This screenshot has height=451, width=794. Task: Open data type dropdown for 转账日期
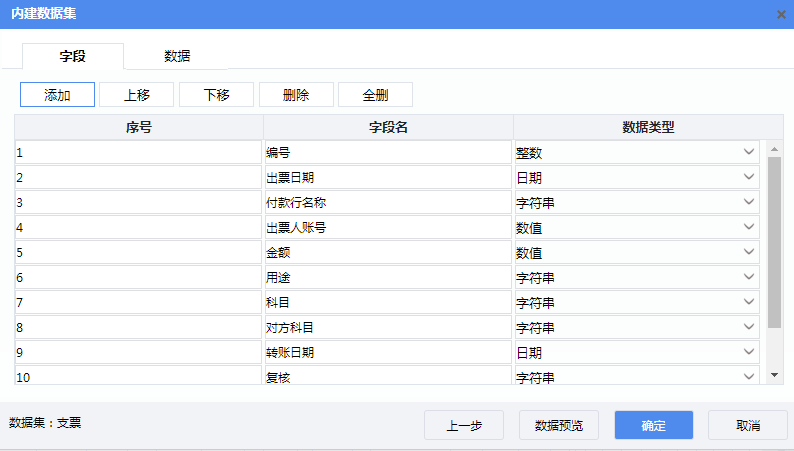(749, 353)
